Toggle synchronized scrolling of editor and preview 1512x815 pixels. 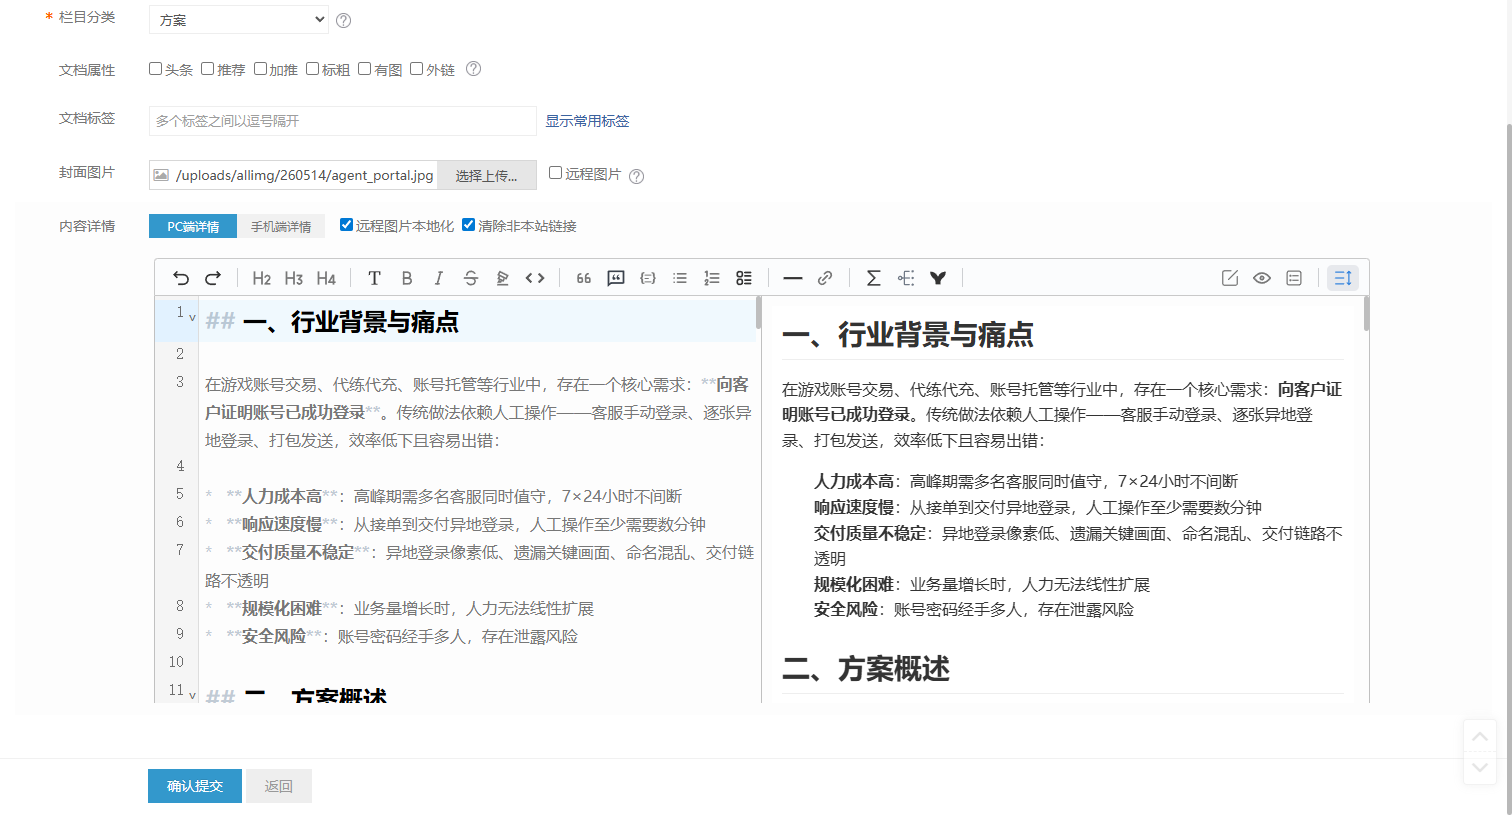point(1343,278)
